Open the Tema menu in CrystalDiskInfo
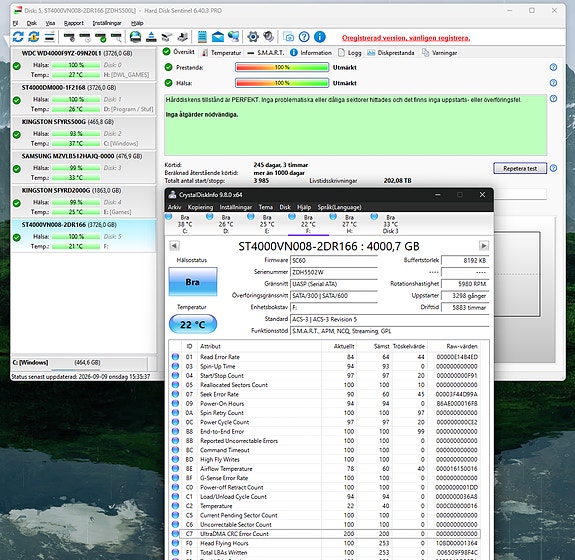The width and height of the screenshot is (575, 560). coord(265,207)
